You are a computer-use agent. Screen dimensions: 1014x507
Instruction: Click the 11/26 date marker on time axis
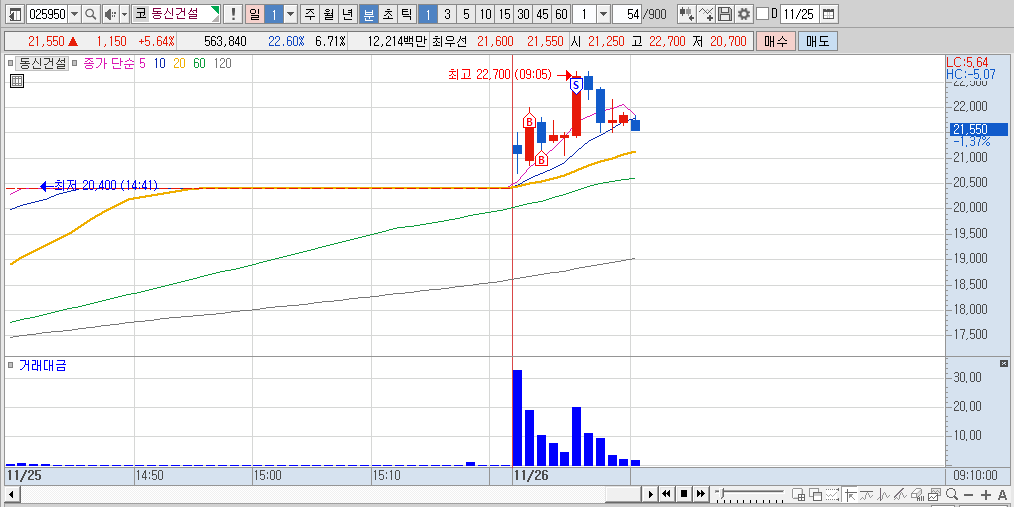click(530, 475)
